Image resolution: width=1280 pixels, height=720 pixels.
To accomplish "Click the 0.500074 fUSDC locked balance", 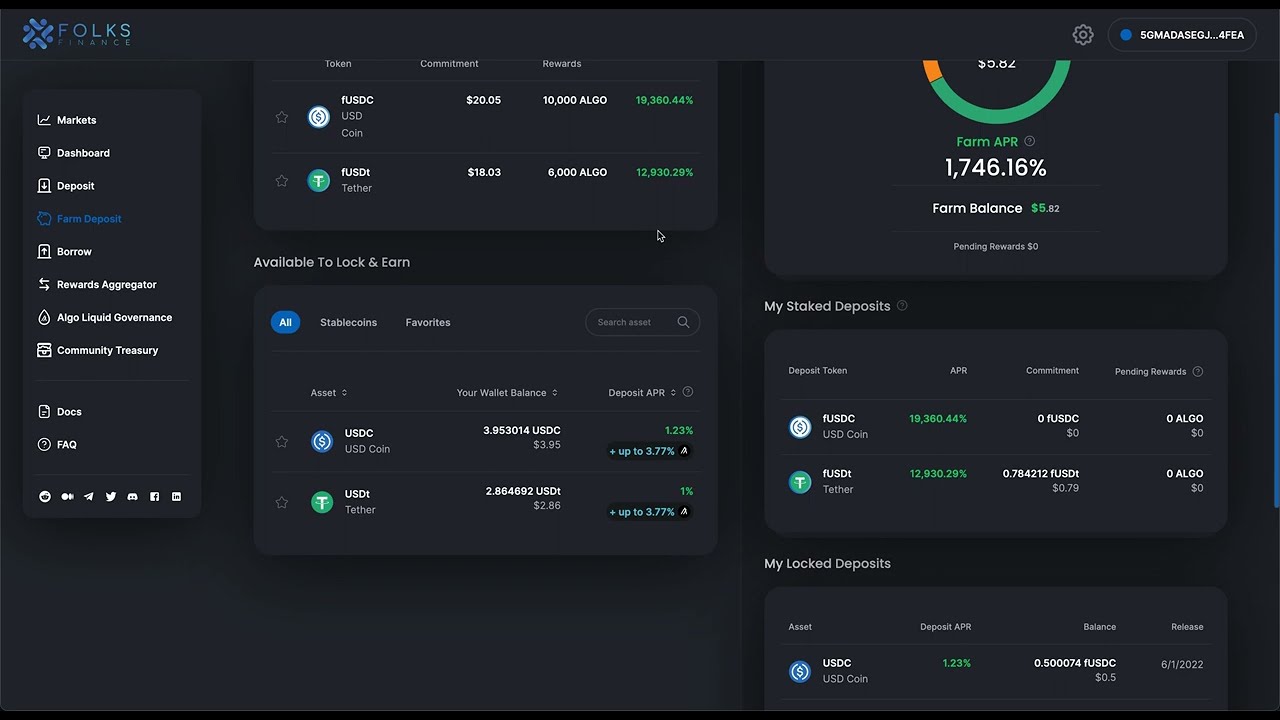I will (1075, 663).
